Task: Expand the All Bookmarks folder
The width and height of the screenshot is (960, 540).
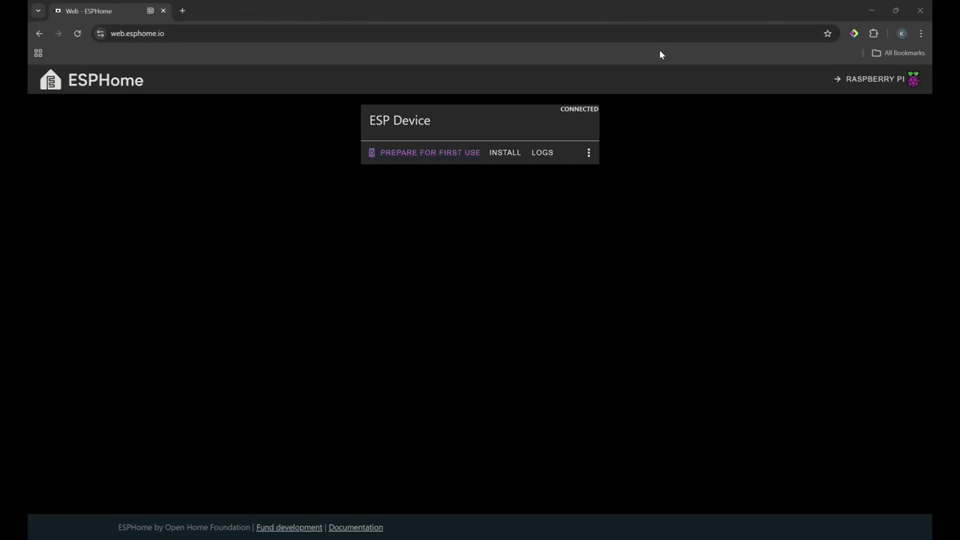Action: pos(898,53)
